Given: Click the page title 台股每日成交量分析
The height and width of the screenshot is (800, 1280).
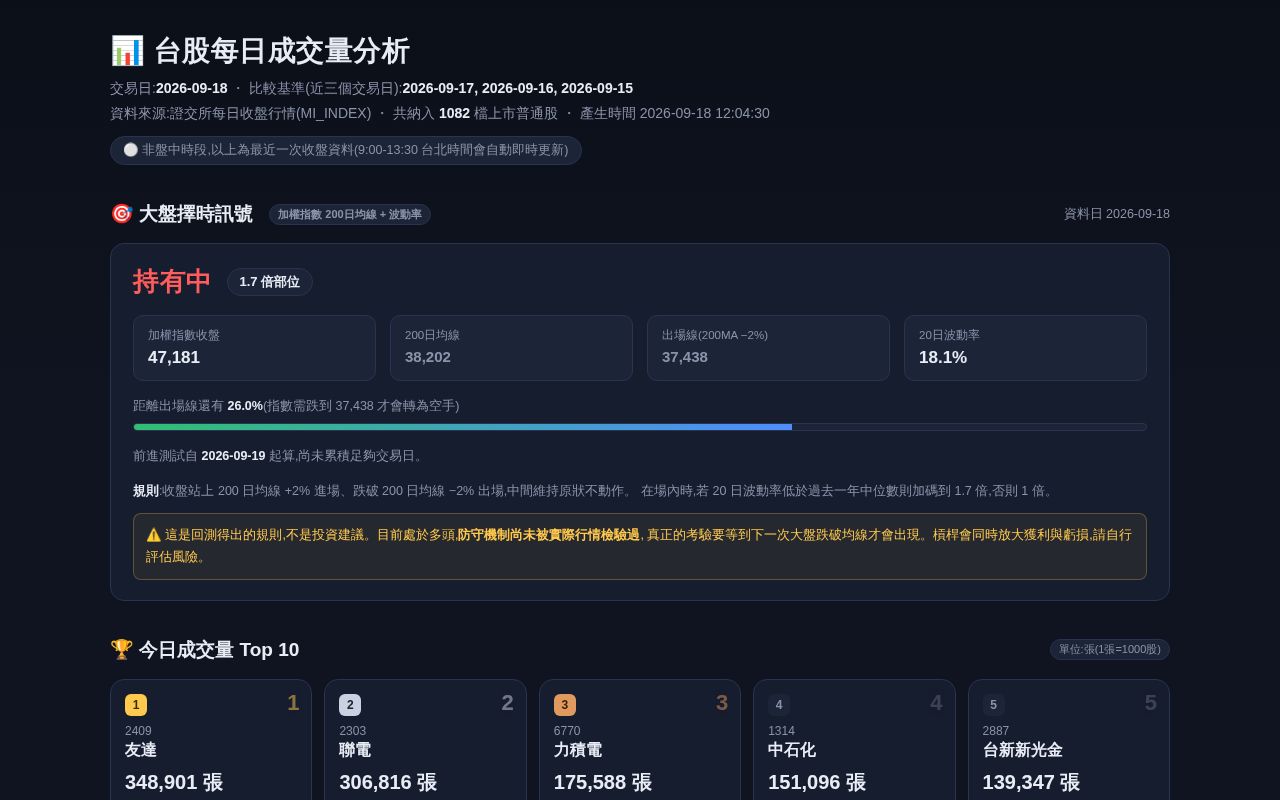Looking at the screenshot, I should point(282,51).
